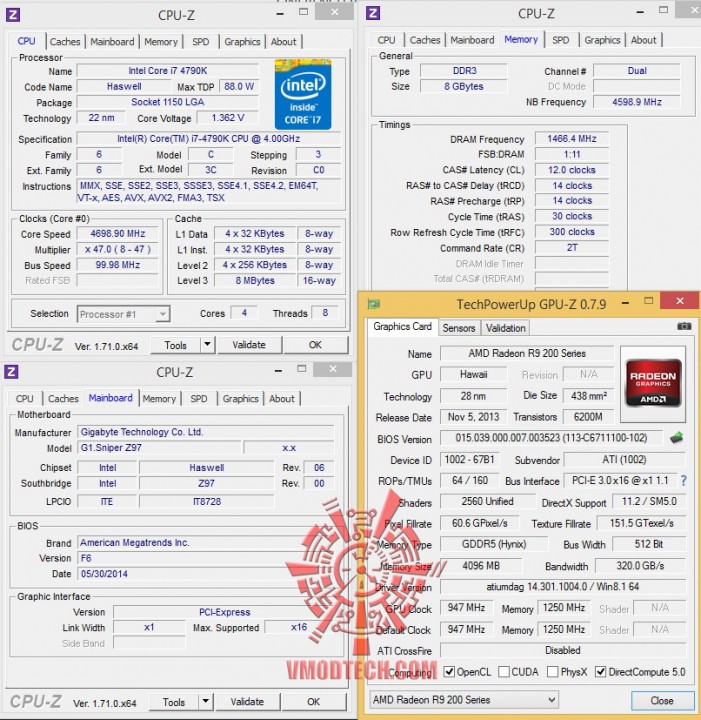Screen dimensions: 701x720
Task: Maximize the CPU-Z Mainboard window
Action: pyautogui.click(x=302, y=368)
